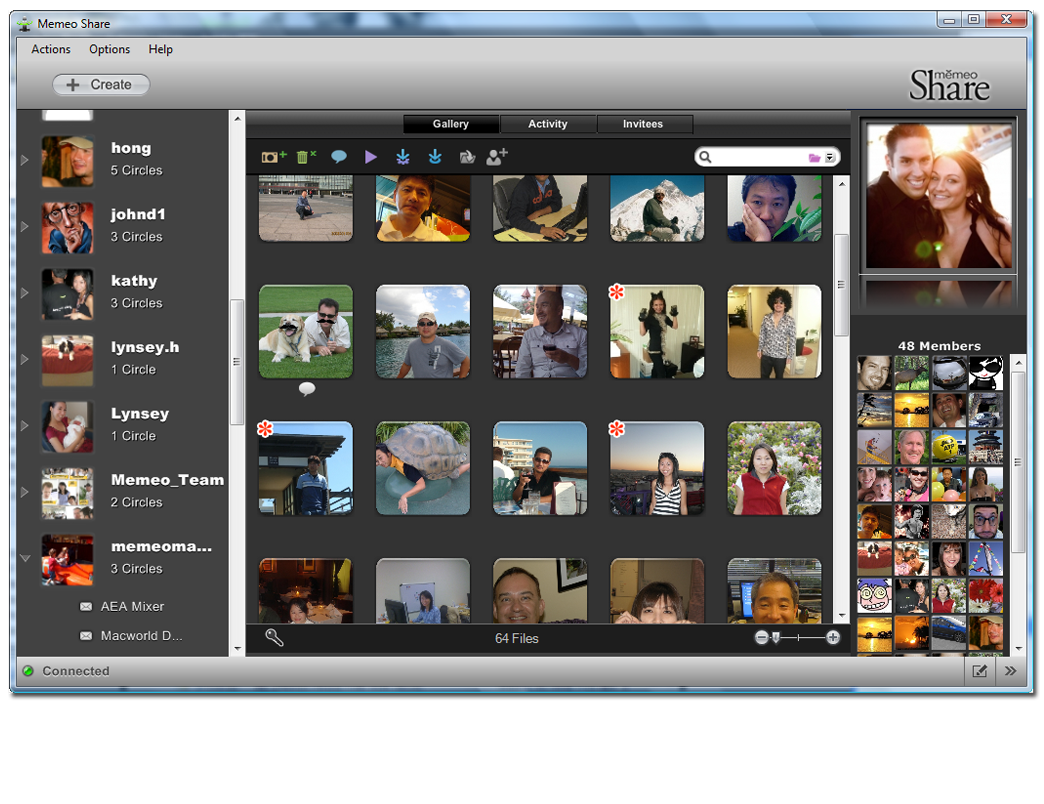Click the edit note icon in status bar
This screenshot has width=1044, height=804.
(980, 671)
